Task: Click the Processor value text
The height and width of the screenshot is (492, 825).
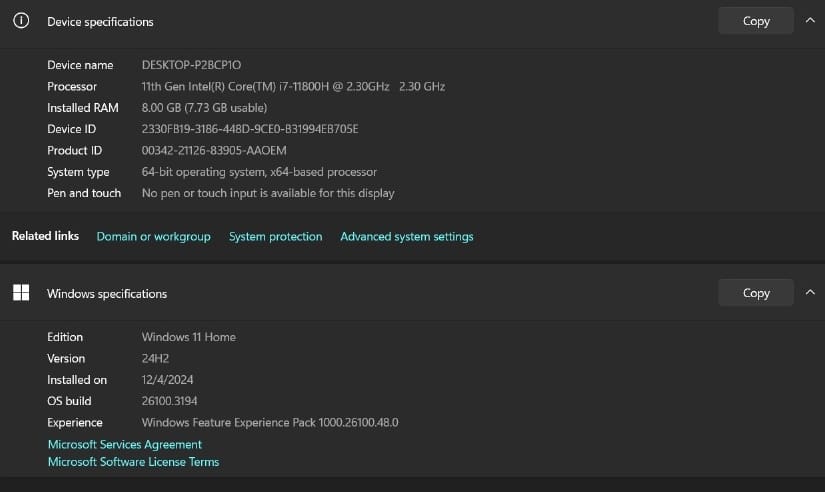Action: click(x=293, y=86)
